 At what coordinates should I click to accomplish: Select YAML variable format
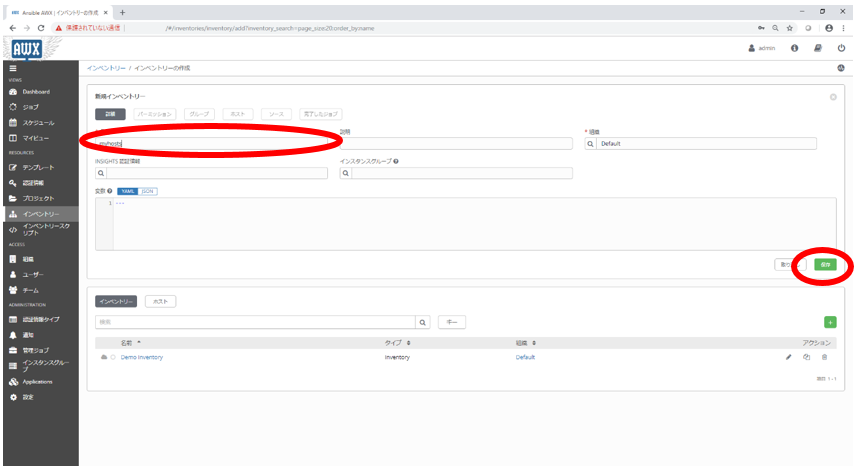(128, 190)
